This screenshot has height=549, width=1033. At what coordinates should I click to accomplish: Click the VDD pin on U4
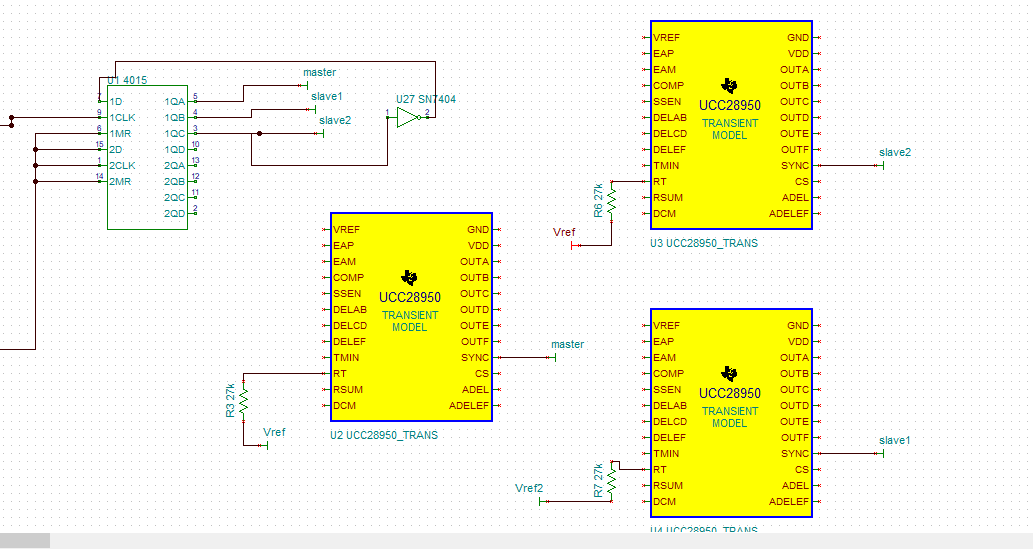[798, 341]
